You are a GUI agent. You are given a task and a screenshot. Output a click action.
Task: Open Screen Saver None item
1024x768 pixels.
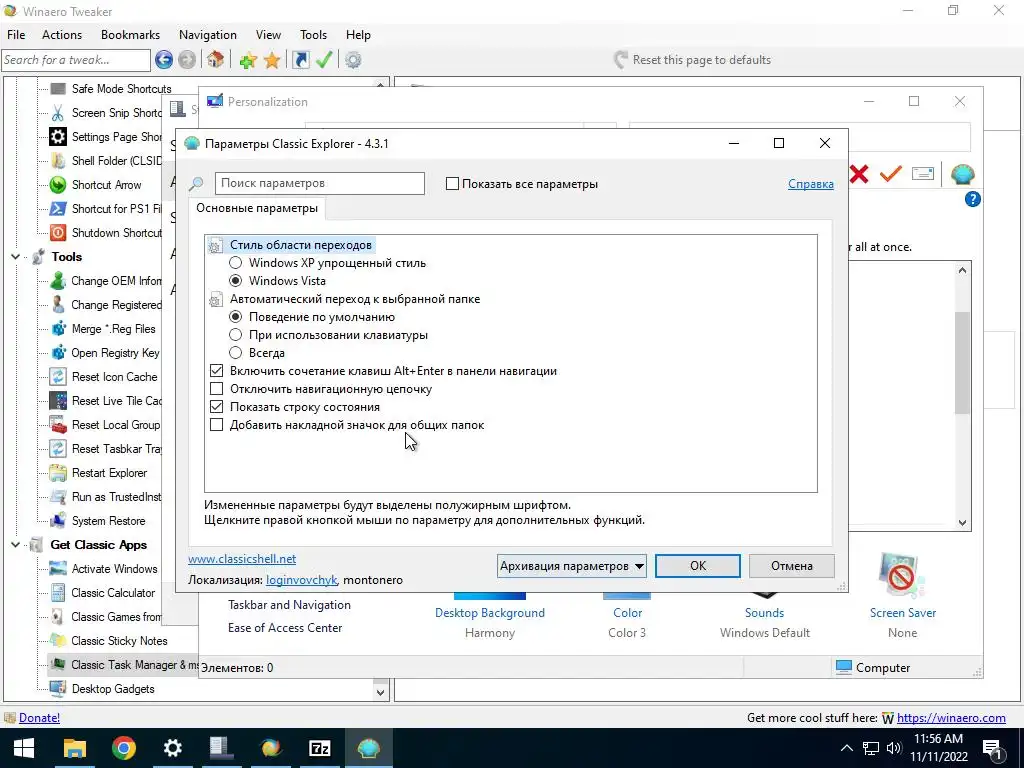[903, 596]
